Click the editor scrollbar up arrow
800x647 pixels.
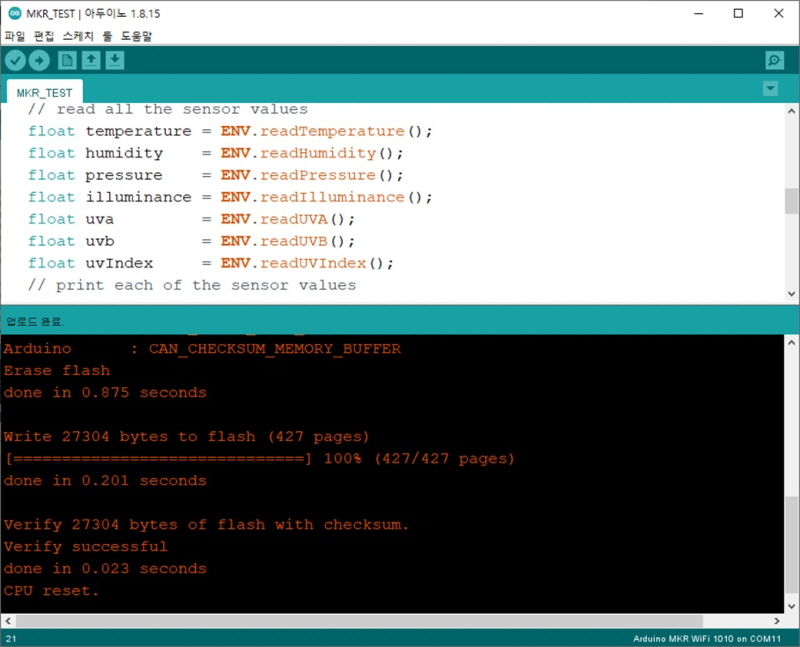coord(791,111)
